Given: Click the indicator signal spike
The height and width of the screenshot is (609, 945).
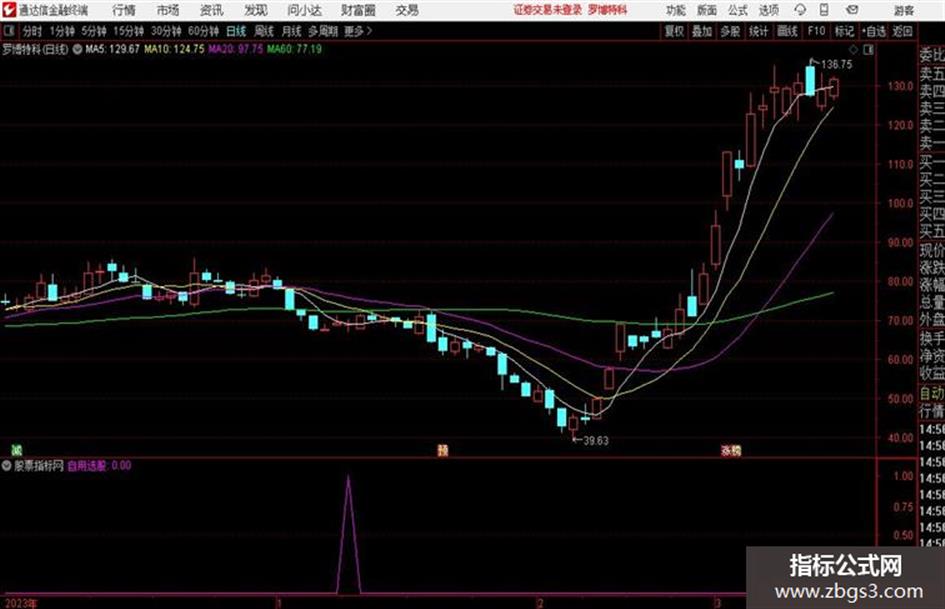Looking at the screenshot, I should [x=348, y=534].
